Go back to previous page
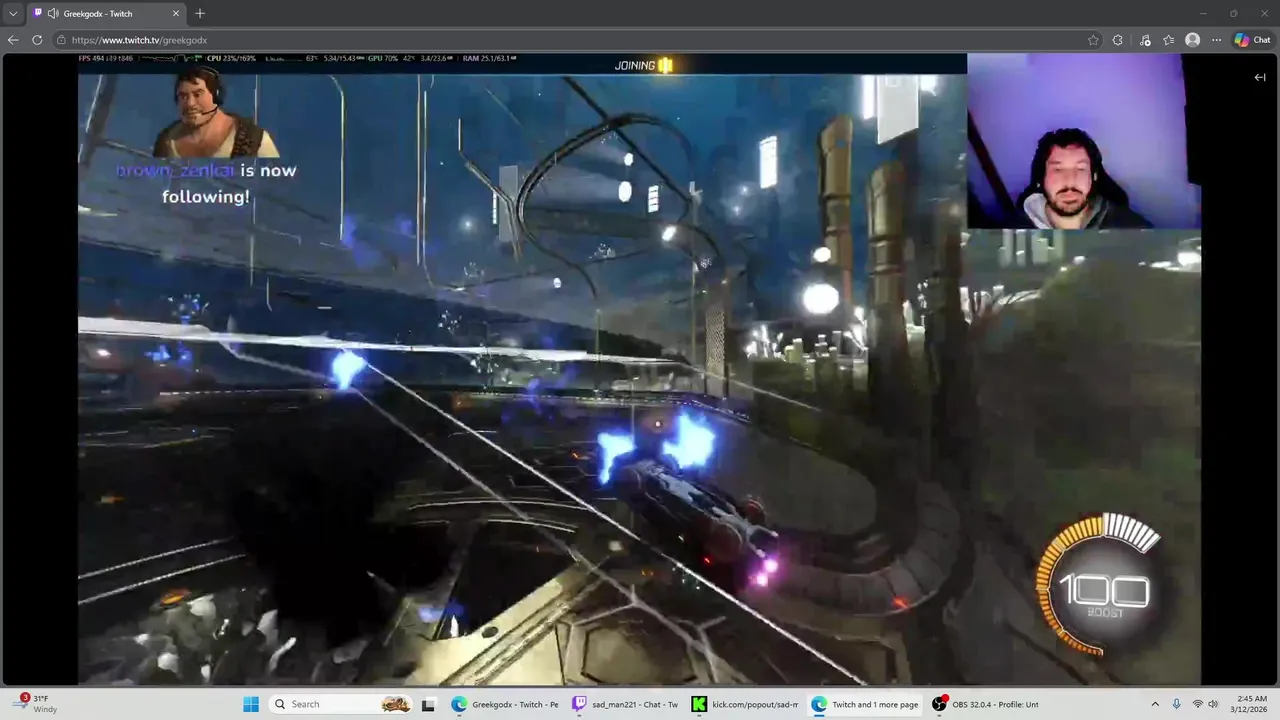Screen dimensions: 1280x720 point(13,40)
